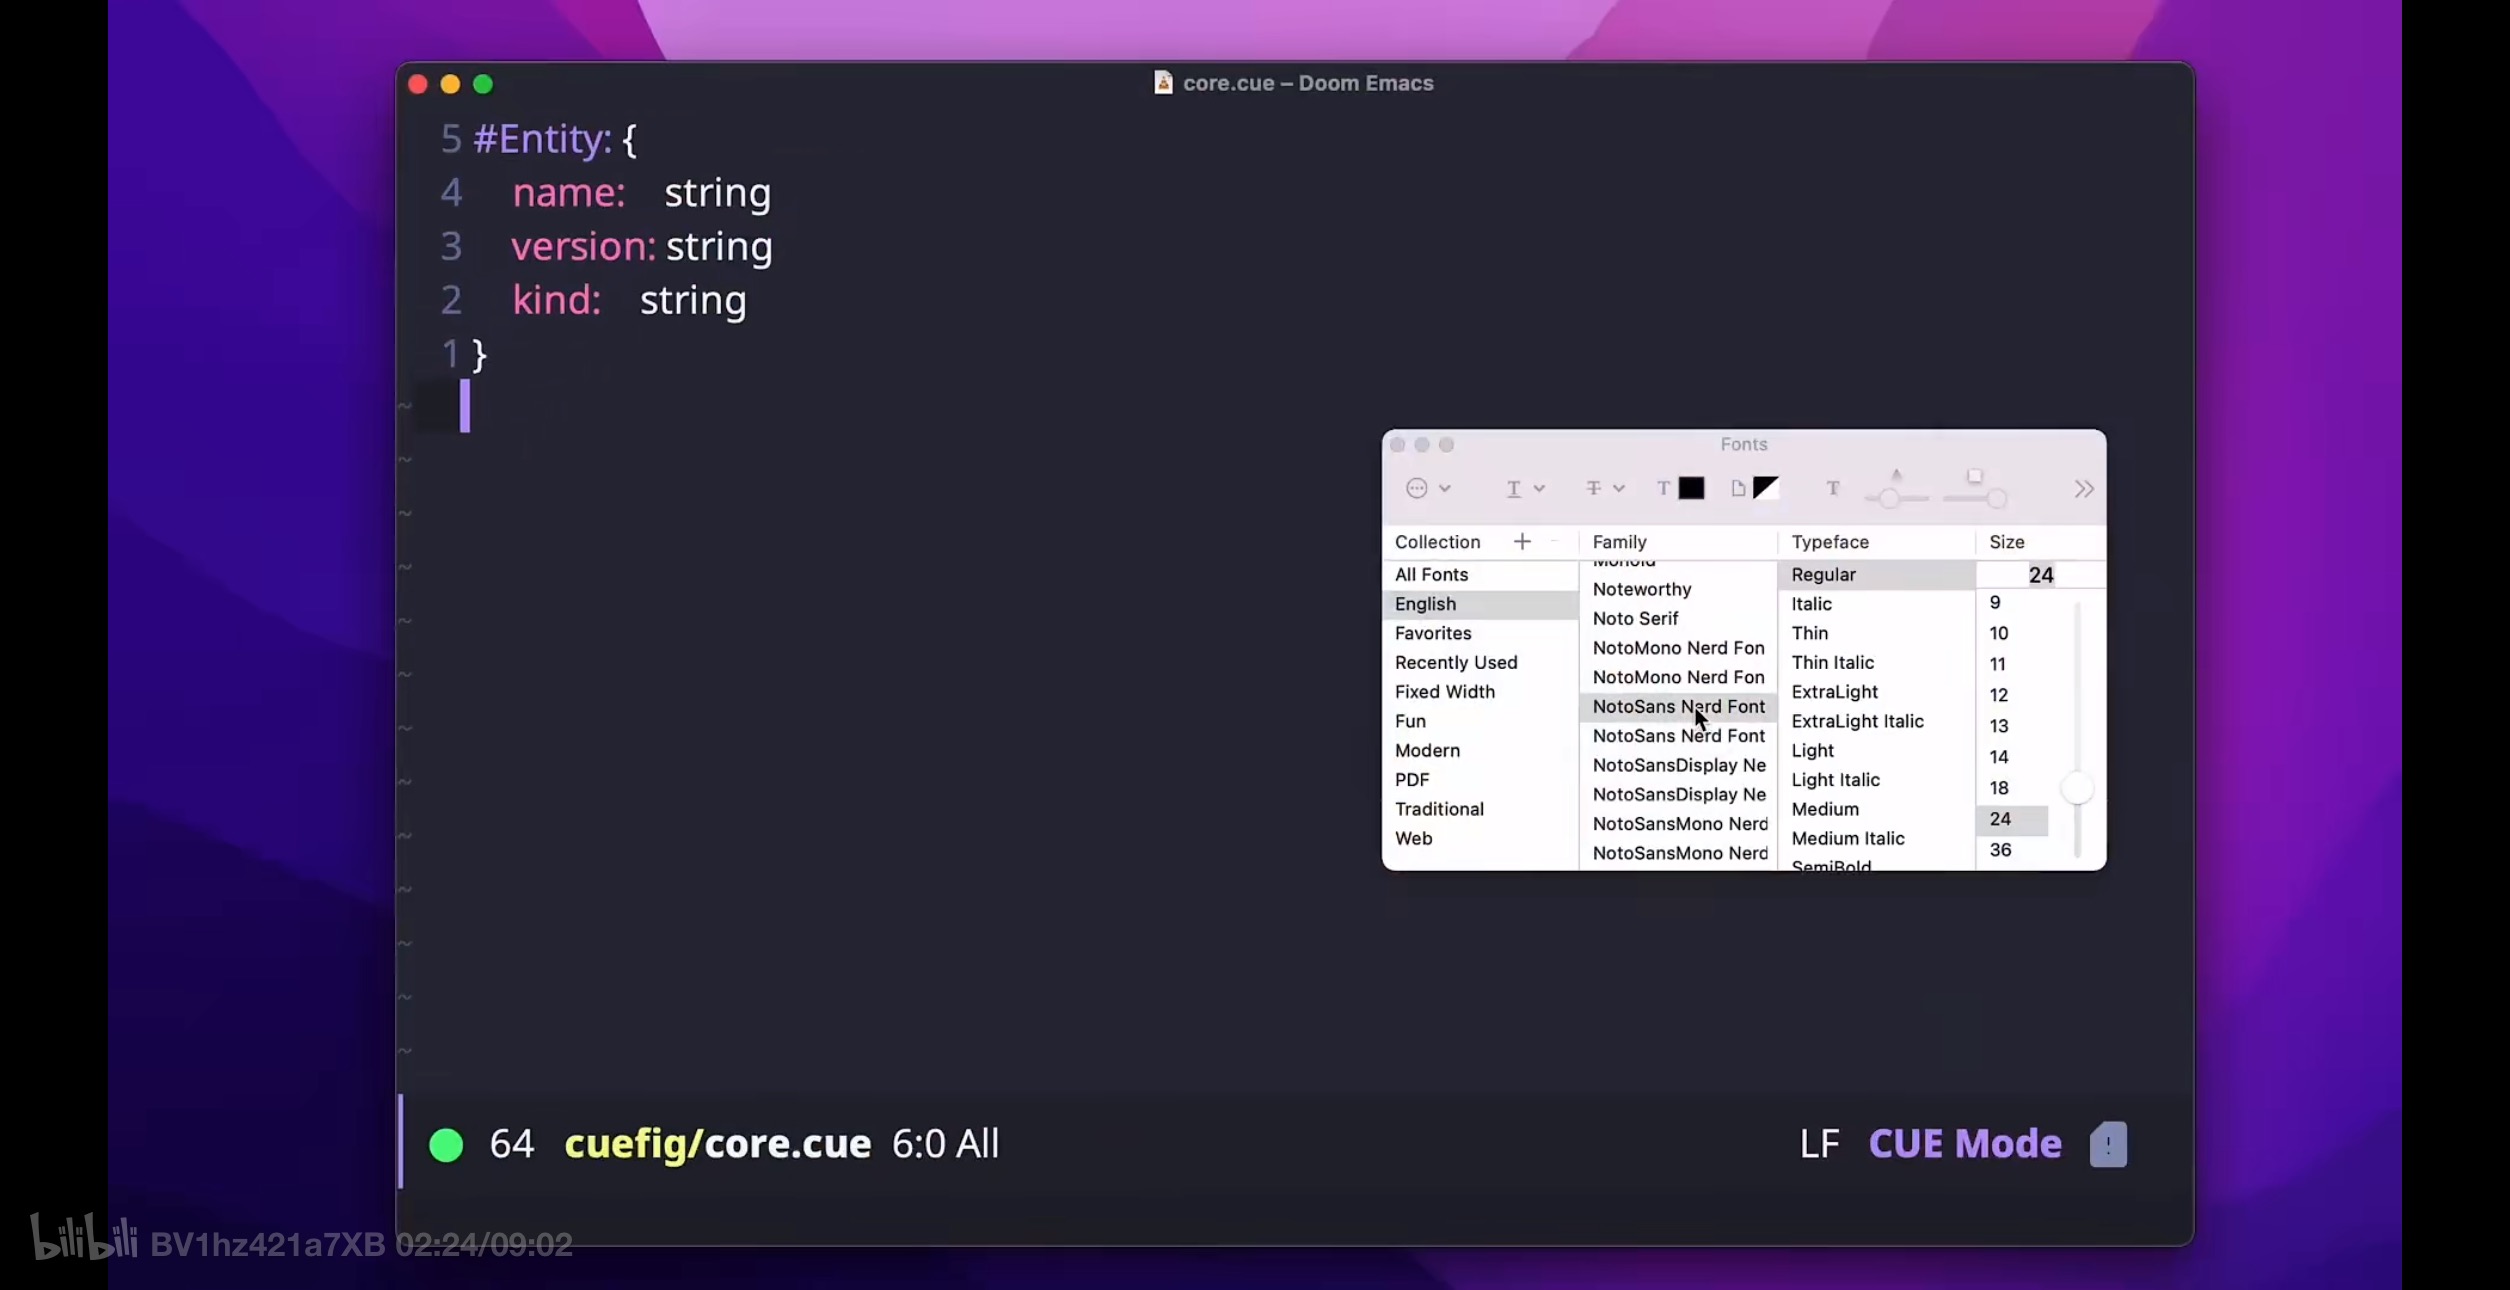
Task: Click the black text color swatch
Action: pos(1691,488)
